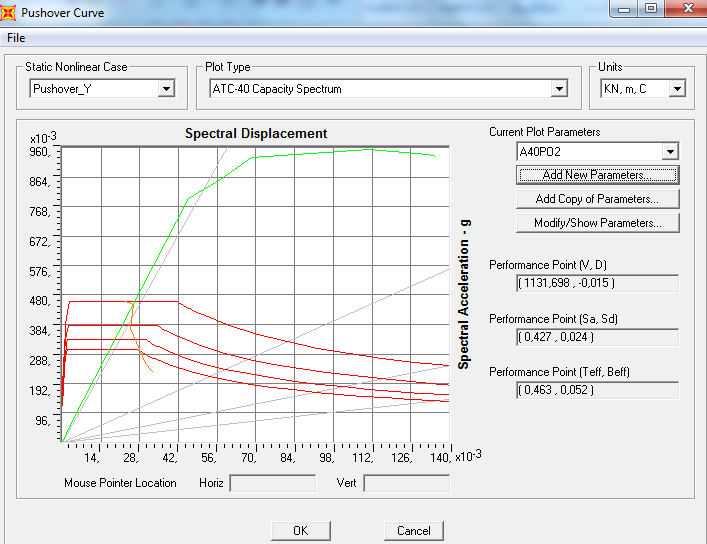Screen dimensions: 707x544
Task: Open the Units dropdown showing KN, m, C
Action: tap(677, 89)
